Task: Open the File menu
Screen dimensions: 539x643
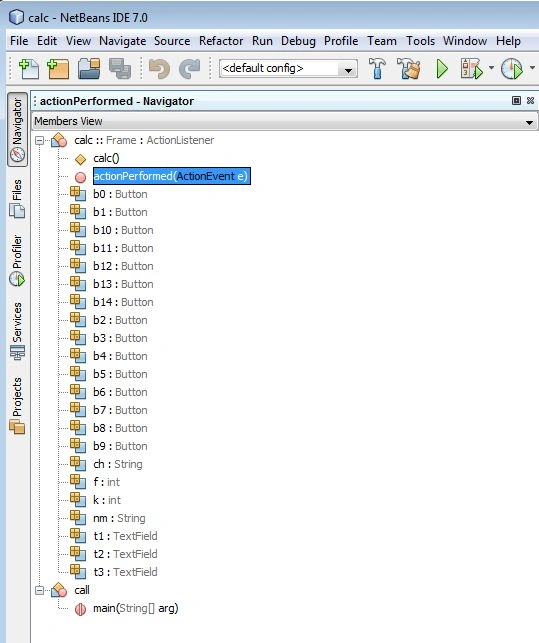Action: (19, 41)
